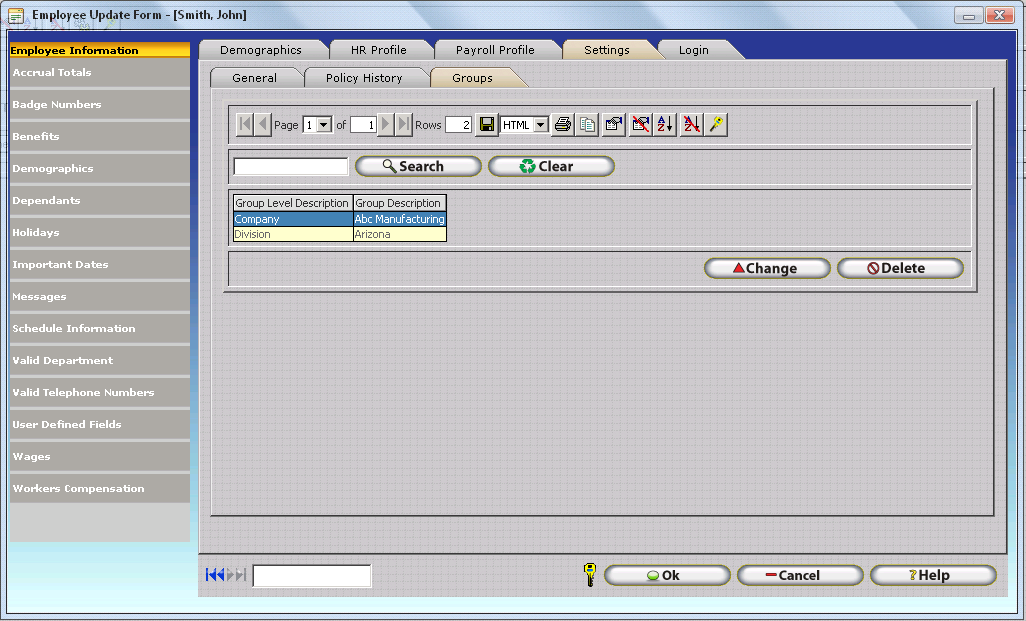Select the Division Arizona table row
The height and width of the screenshot is (621, 1026).
[339, 235]
